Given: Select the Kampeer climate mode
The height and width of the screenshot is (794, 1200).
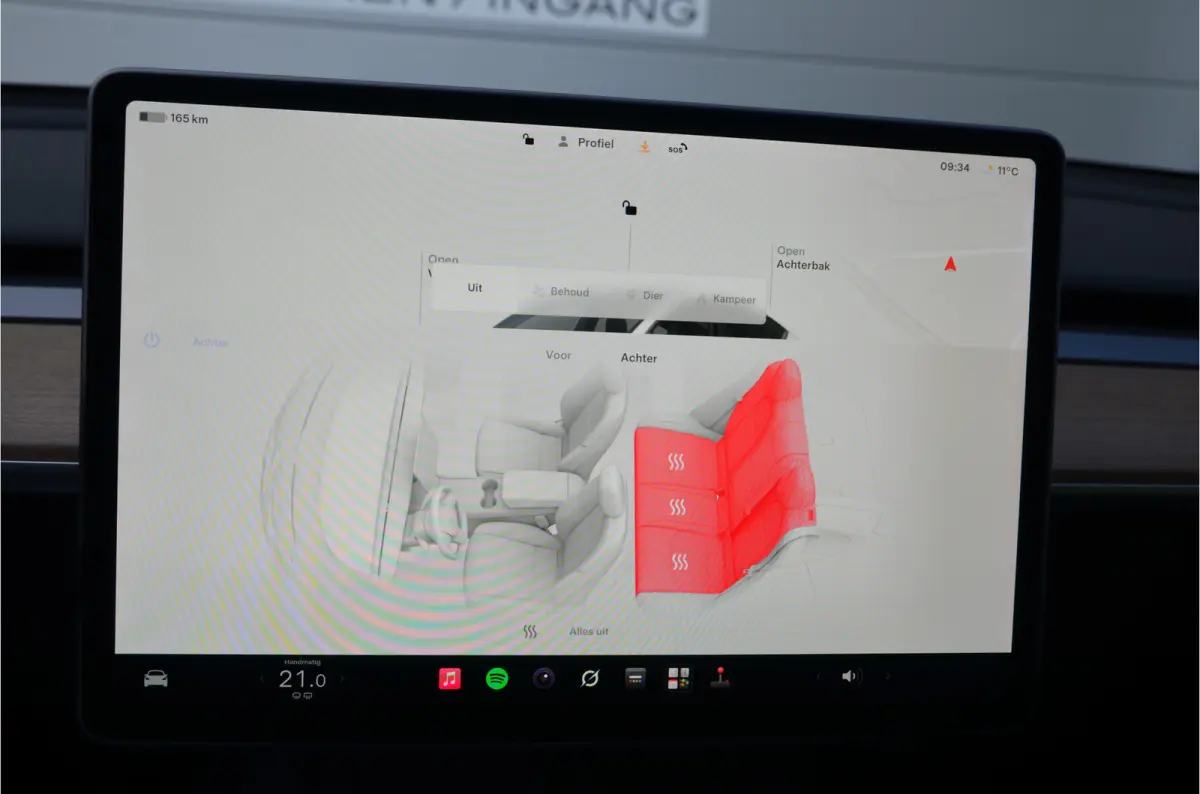Looking at the screenshot, I should 727,299.
